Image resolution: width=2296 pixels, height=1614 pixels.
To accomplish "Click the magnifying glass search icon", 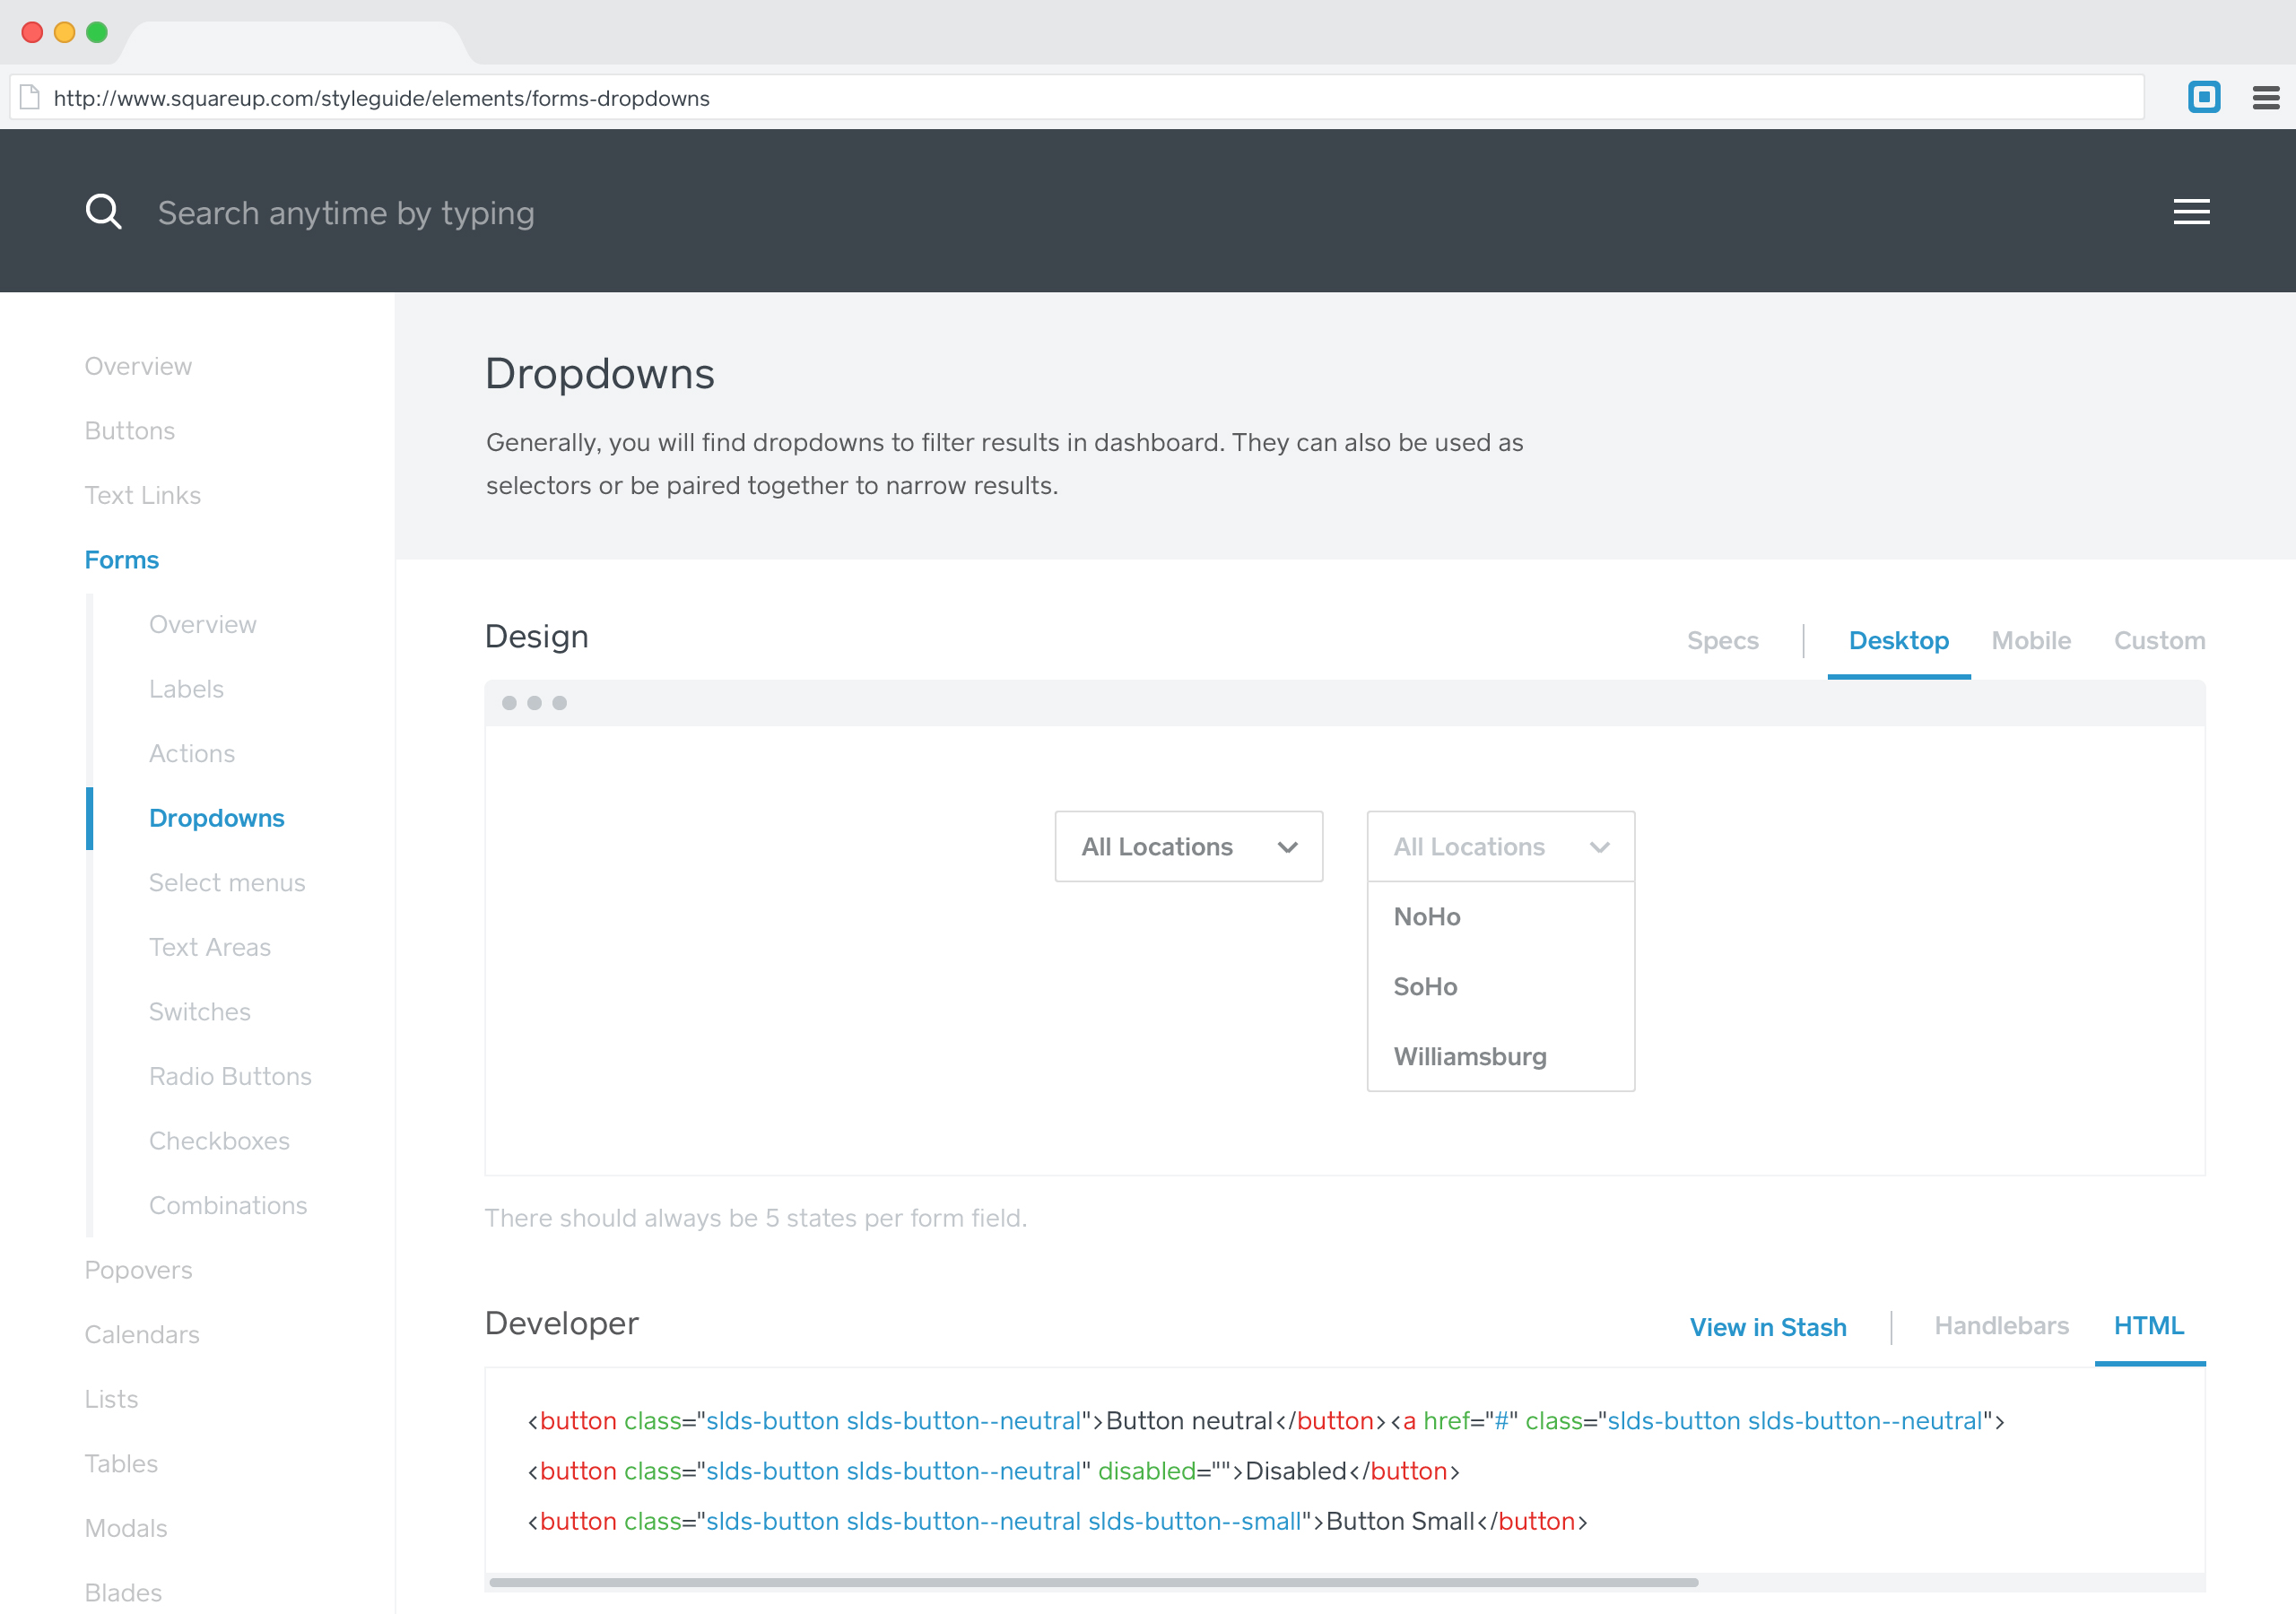I will coord(103,212).
